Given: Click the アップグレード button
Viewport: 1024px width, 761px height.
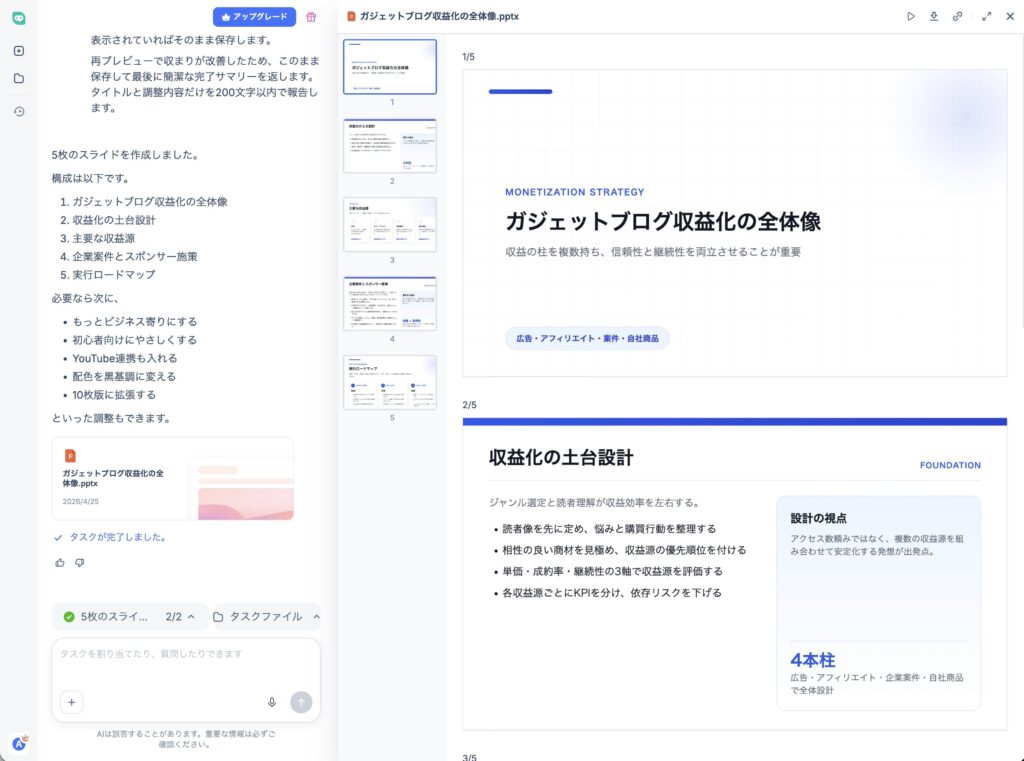Looking at the screenshot, I should coord(254,17).
